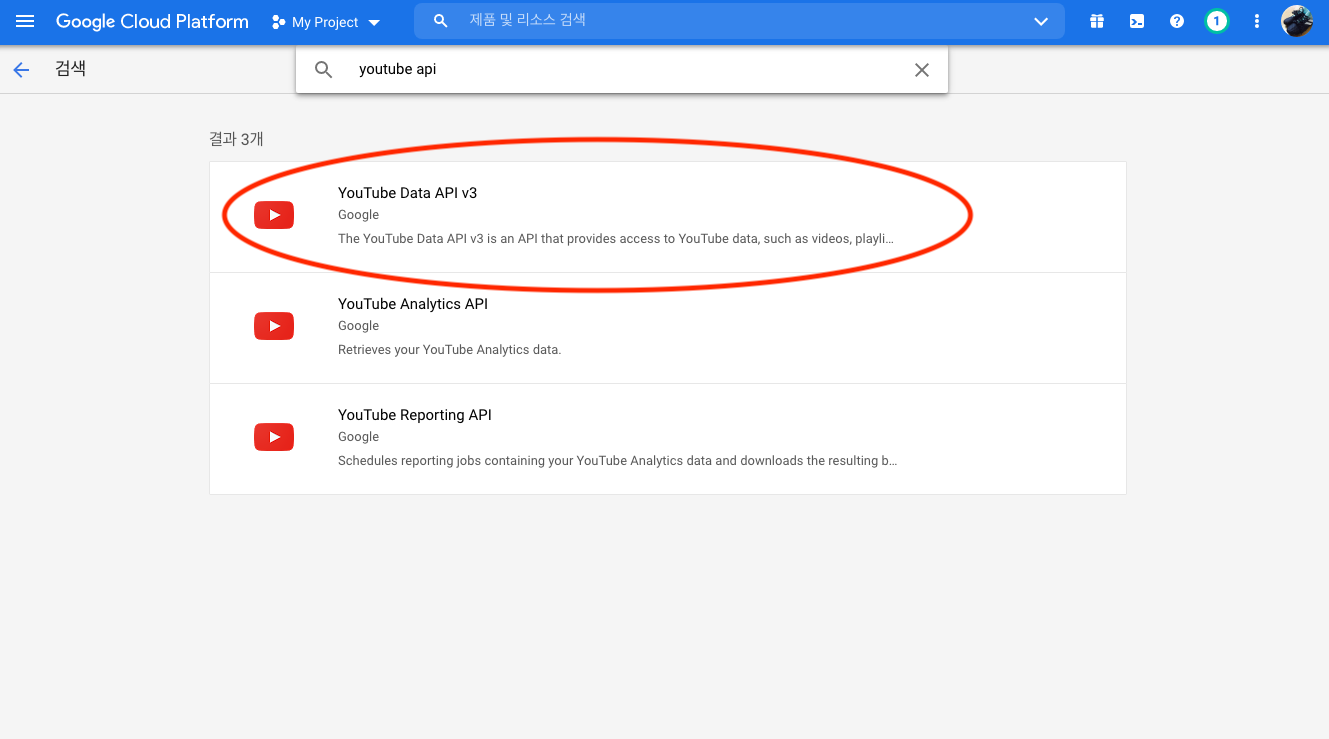1329x739 pixels.
Task: Click 'Retrieves your YouTube Analytics data.' text
Action: 450,350
